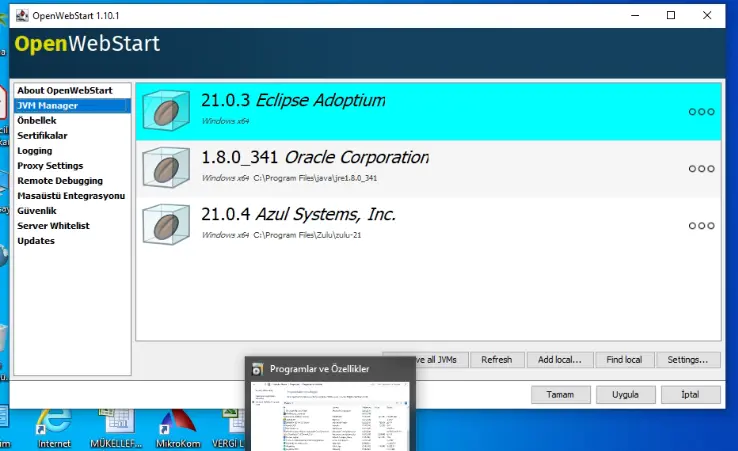Click the Internet Explorer desktop shortcut

(x=54, y=427)
